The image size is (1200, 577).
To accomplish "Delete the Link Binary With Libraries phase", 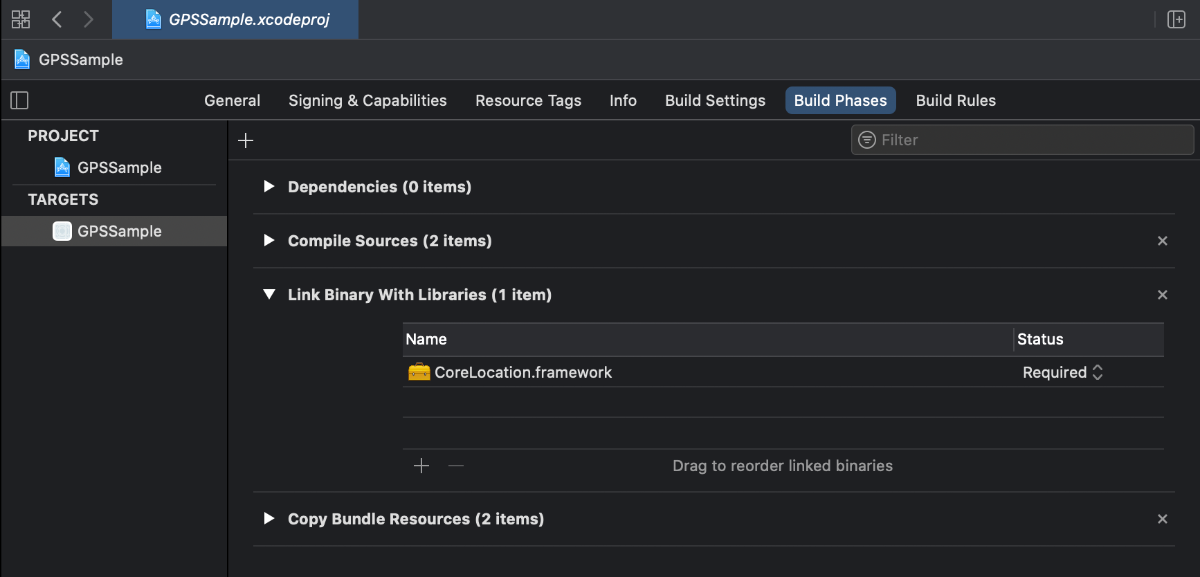I will click(x=1162, y=295).
